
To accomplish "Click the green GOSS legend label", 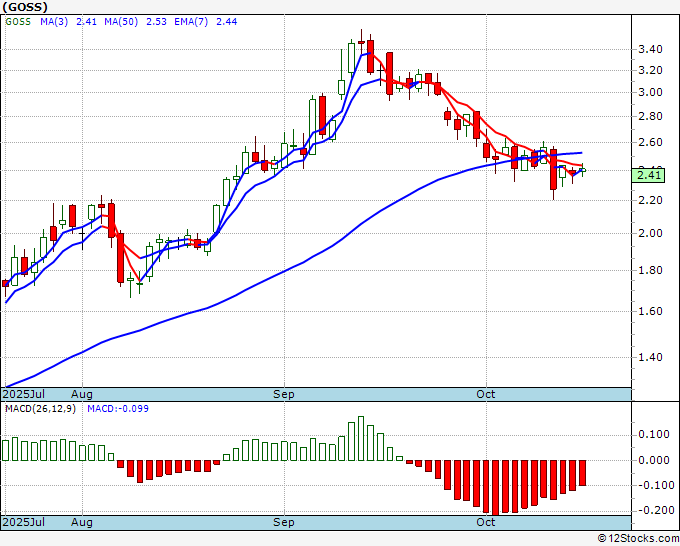I will (18, 22).
